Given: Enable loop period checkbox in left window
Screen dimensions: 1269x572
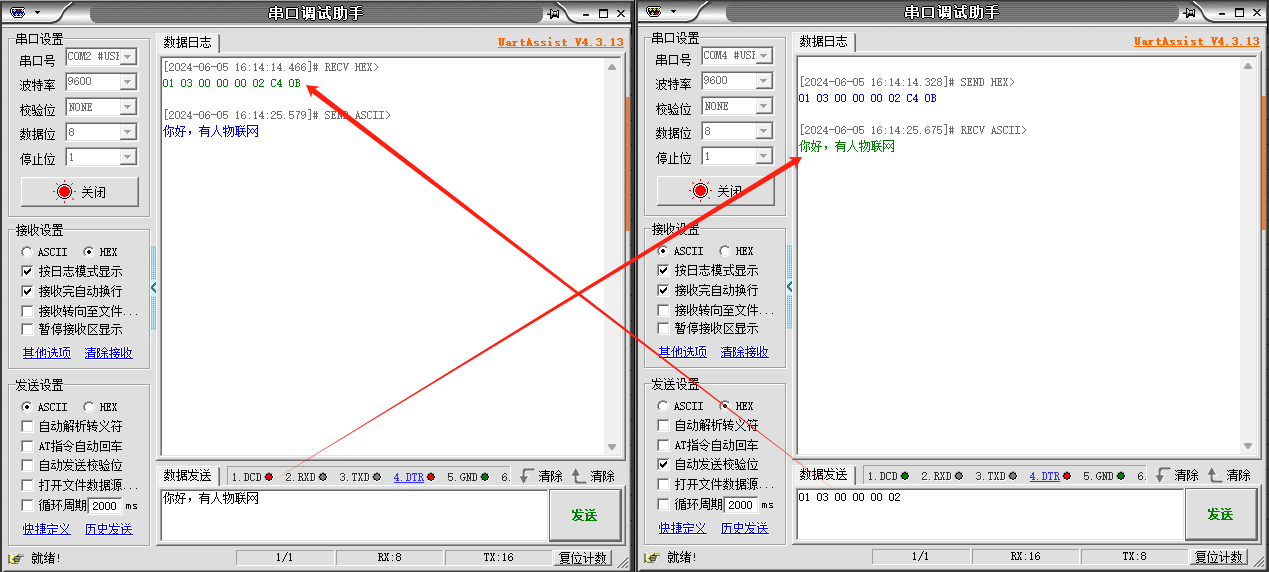Looking at the screenshot, I should (27, 505).
